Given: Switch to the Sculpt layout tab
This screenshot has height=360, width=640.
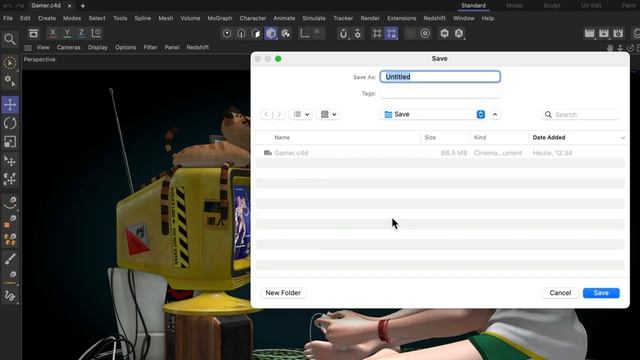Looking at the screenshot, I should pos(552,5).
